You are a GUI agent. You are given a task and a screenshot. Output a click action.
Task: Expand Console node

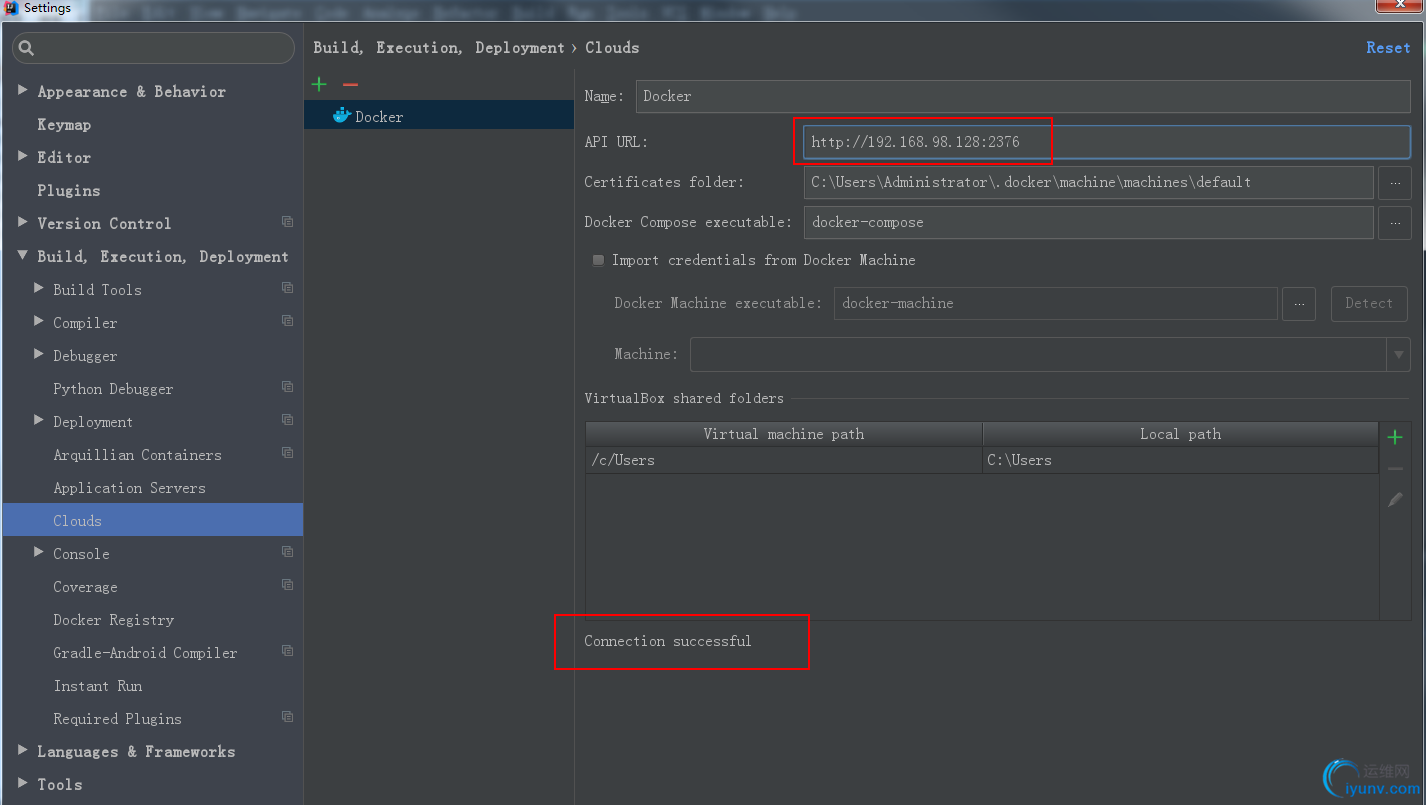click(38, 553)
